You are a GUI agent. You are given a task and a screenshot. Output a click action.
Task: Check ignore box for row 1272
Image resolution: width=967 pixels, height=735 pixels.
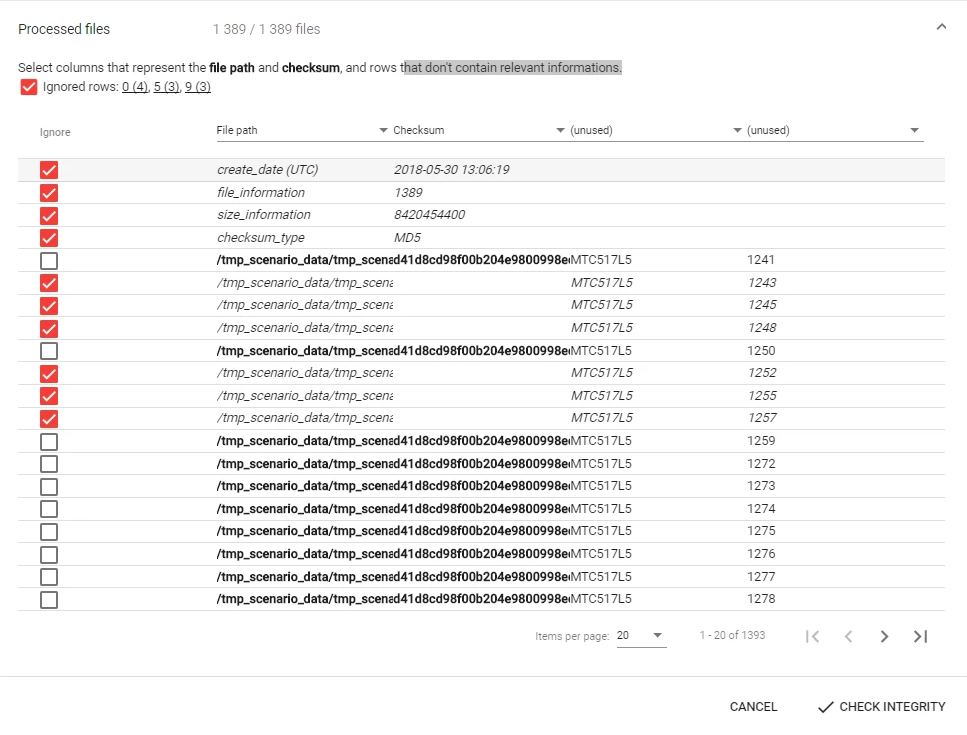click(x=49, y=464)
